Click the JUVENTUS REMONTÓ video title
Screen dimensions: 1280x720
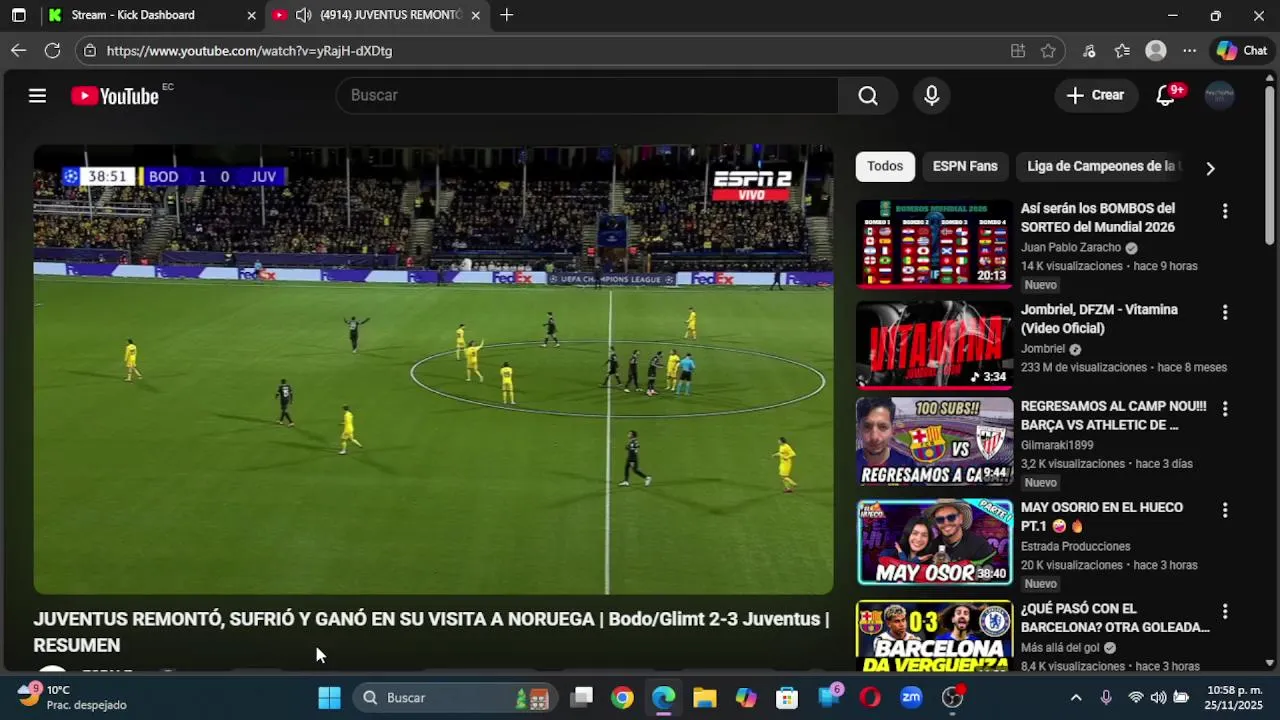tap(431, 632)
